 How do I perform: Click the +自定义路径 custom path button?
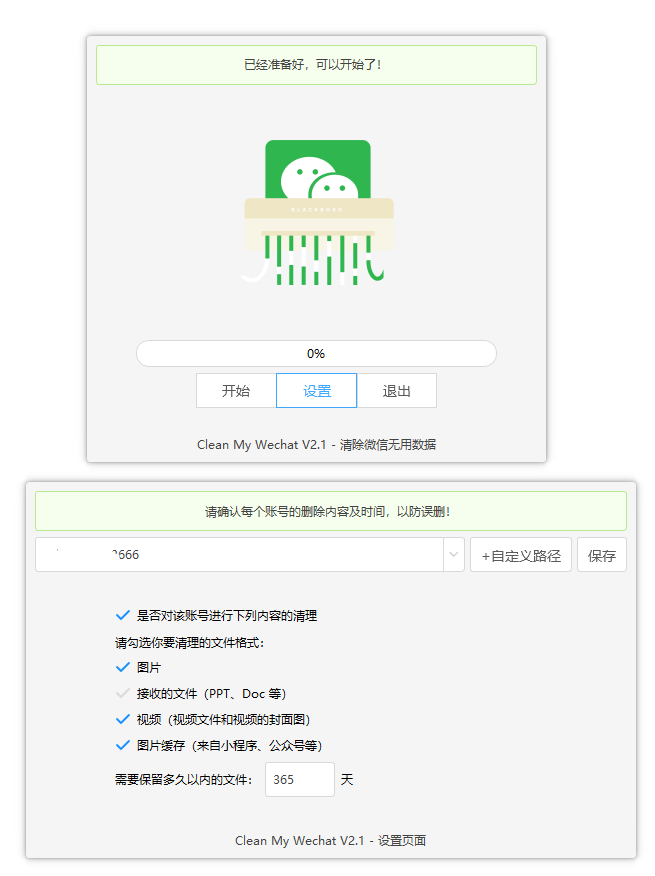pos(521,555)
